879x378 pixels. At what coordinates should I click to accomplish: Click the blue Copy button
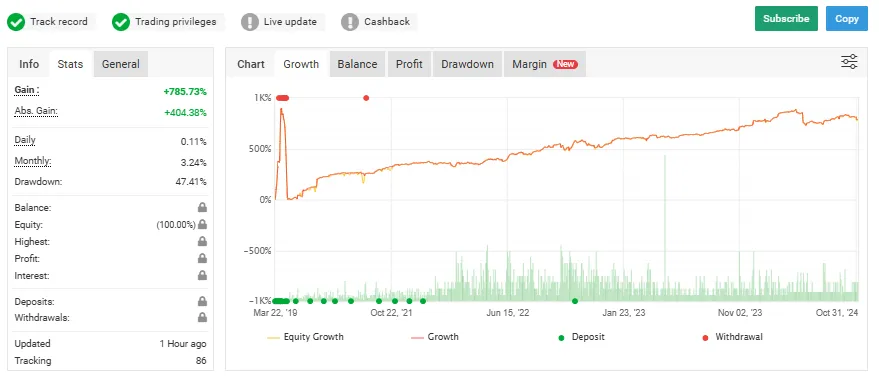[x=846, y=19]
